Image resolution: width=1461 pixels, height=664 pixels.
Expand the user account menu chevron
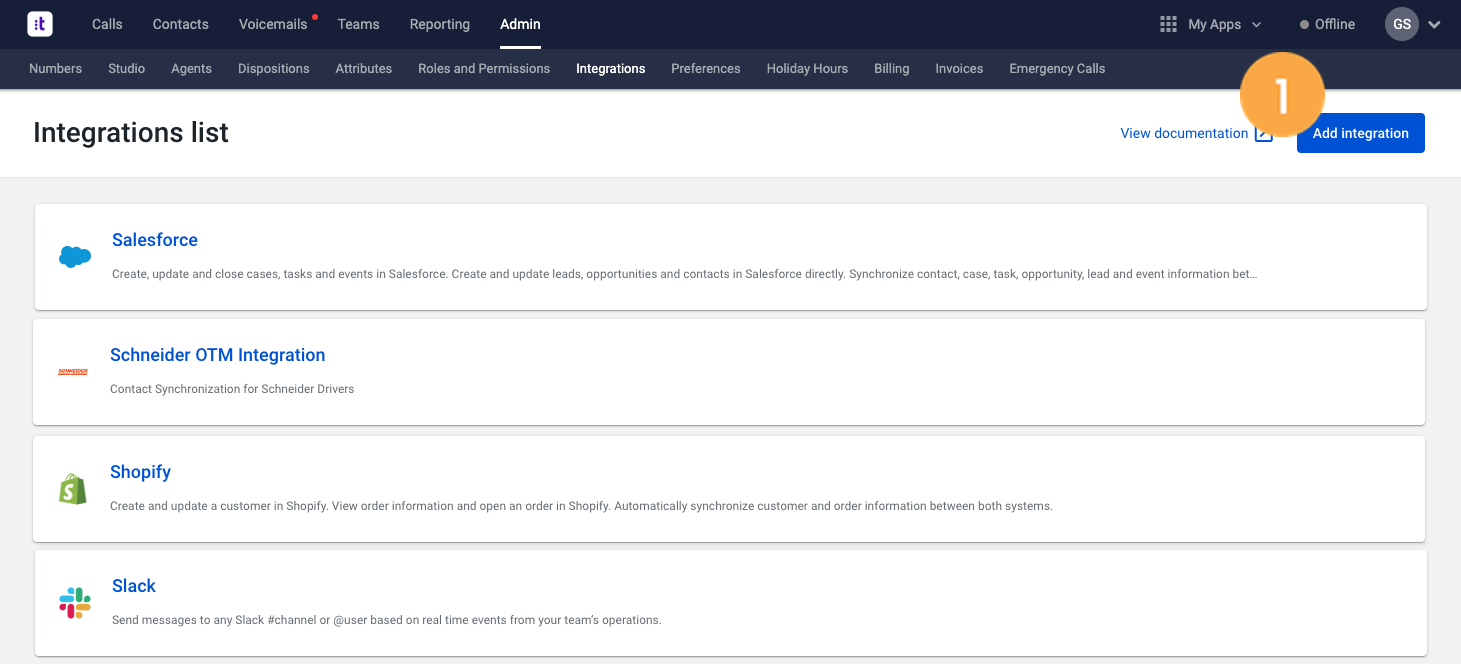coord(1434,24)
